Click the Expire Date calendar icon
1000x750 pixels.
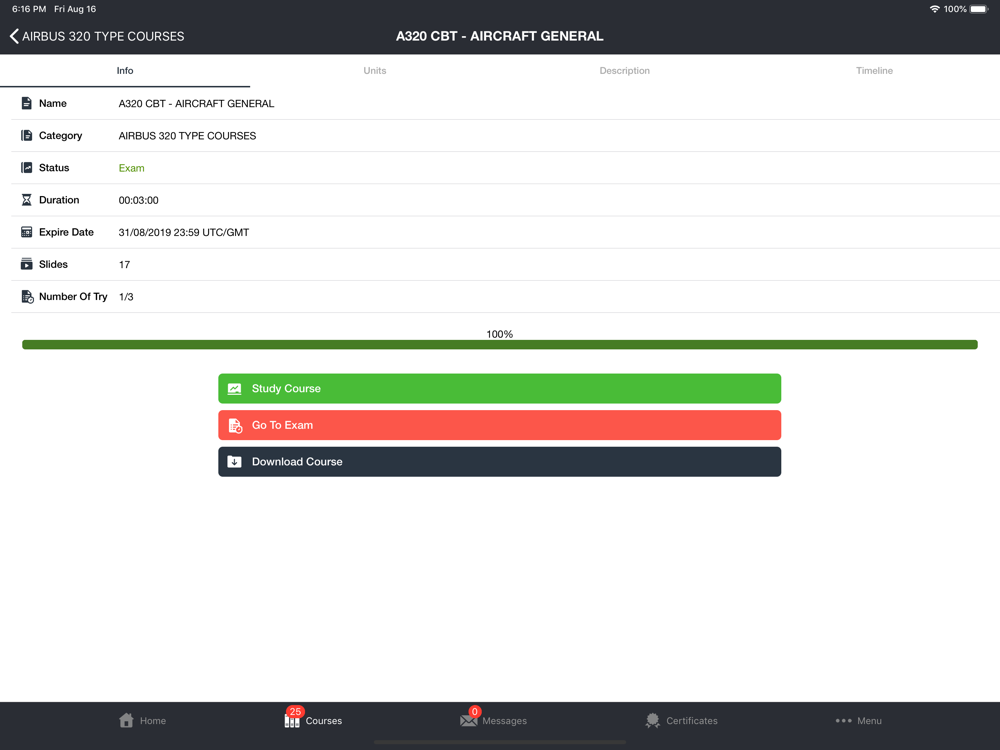pyautogui.click(x=26, y=232)
